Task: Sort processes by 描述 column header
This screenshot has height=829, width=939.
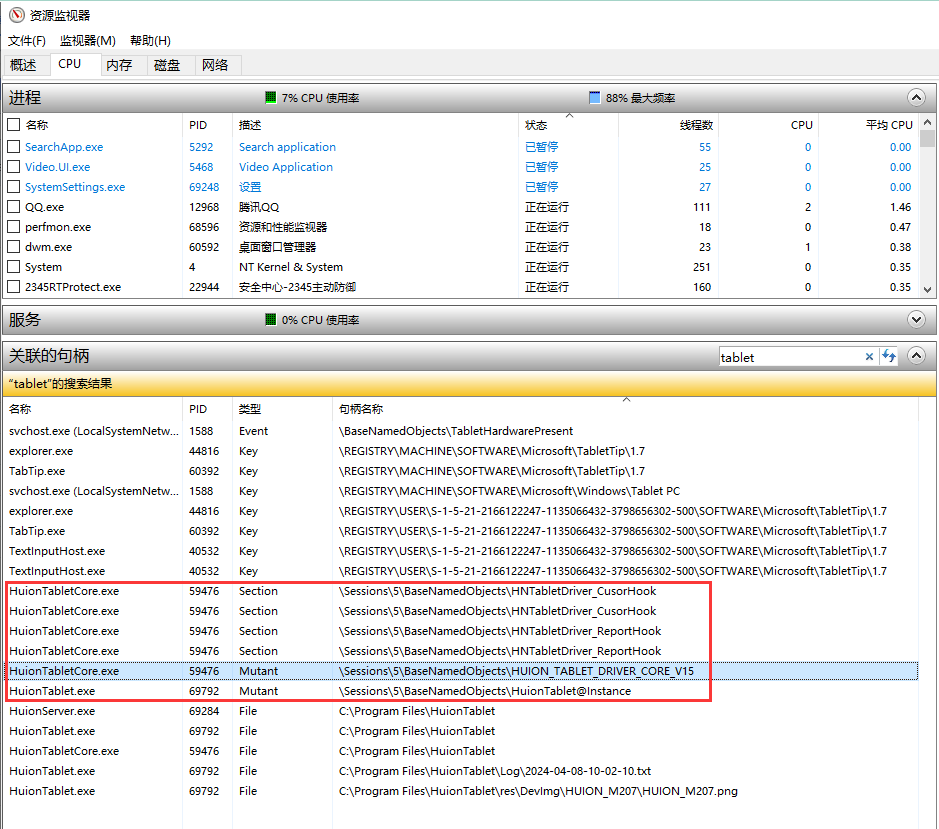Action: coord(375,125)
